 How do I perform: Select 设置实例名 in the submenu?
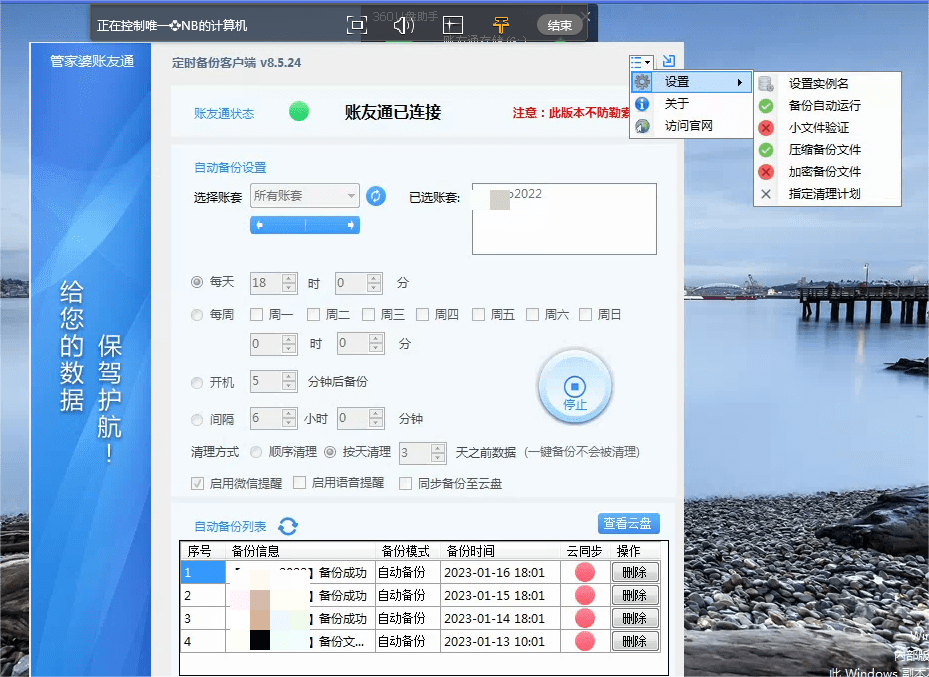(828, 84)
